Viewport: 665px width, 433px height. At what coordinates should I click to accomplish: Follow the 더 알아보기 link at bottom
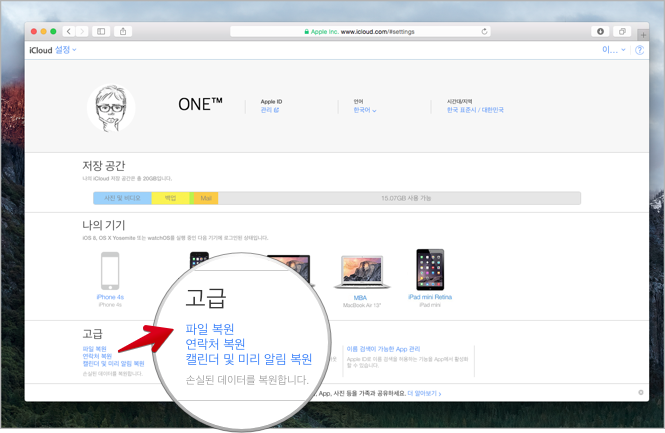pos(424,394)
